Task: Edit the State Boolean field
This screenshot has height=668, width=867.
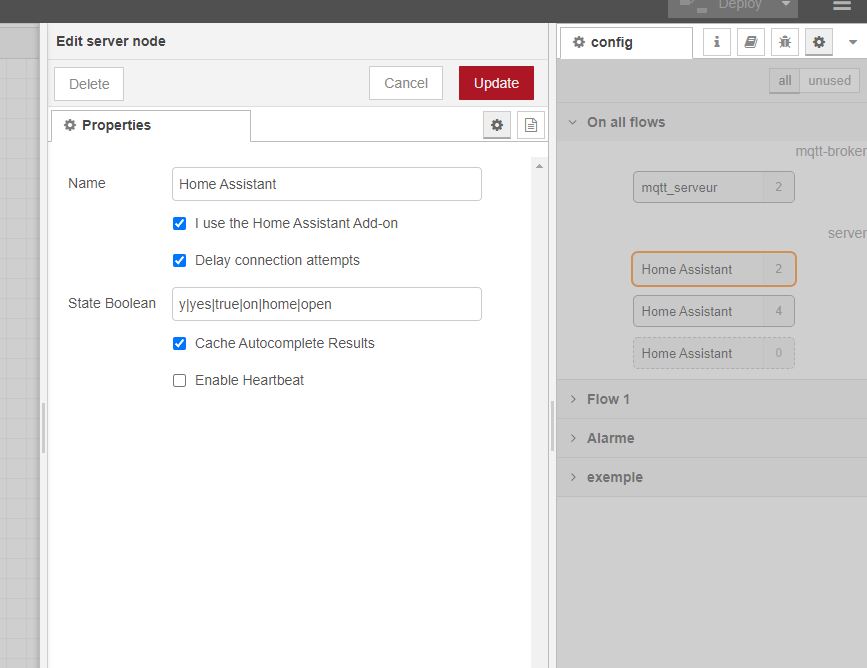Action: (327, 304)
